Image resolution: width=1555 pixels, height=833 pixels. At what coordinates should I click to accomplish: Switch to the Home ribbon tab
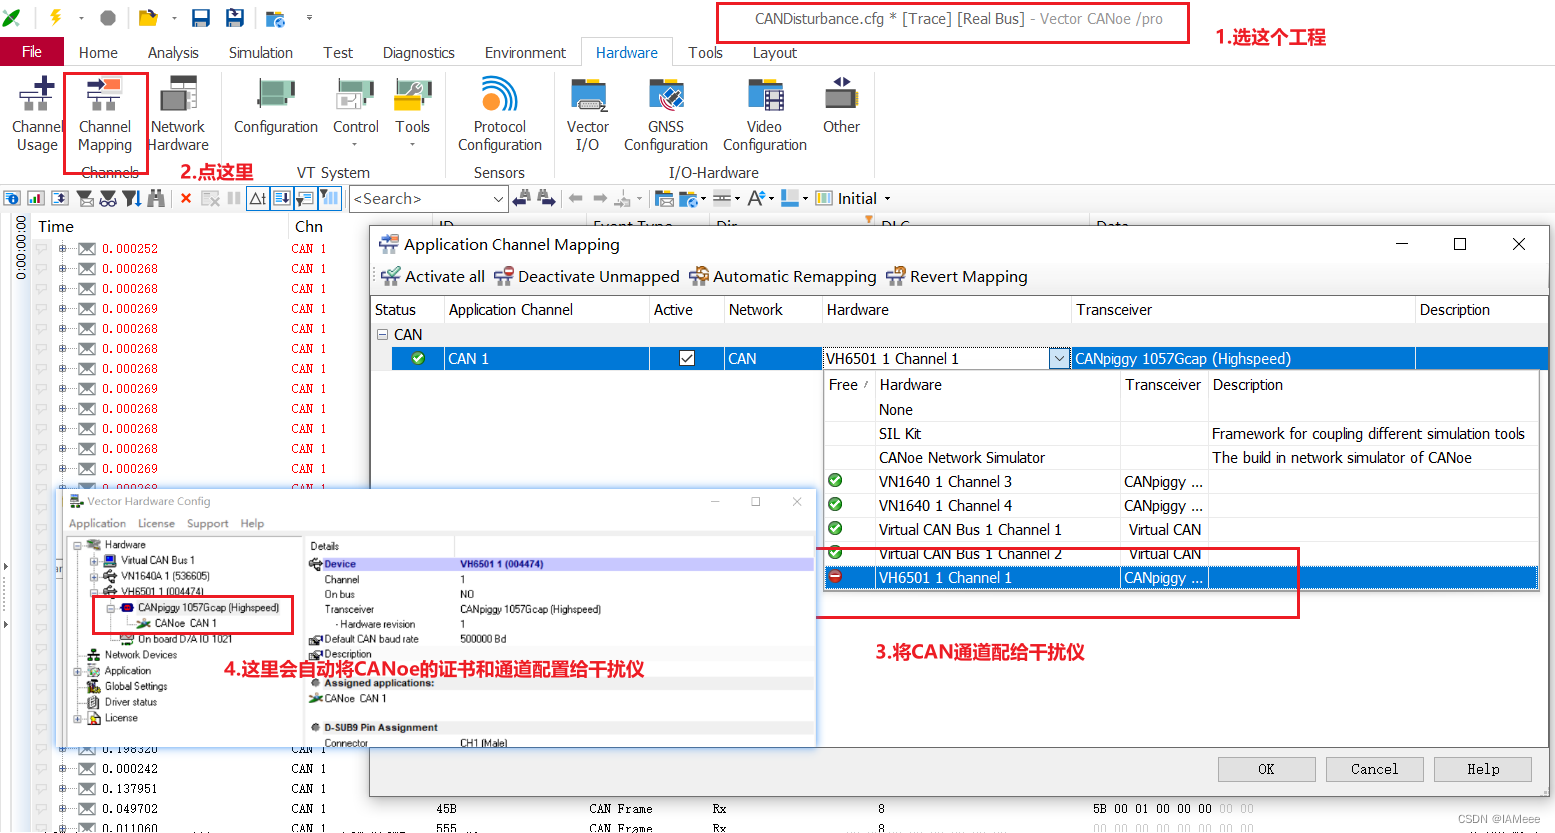coord(98,52)
